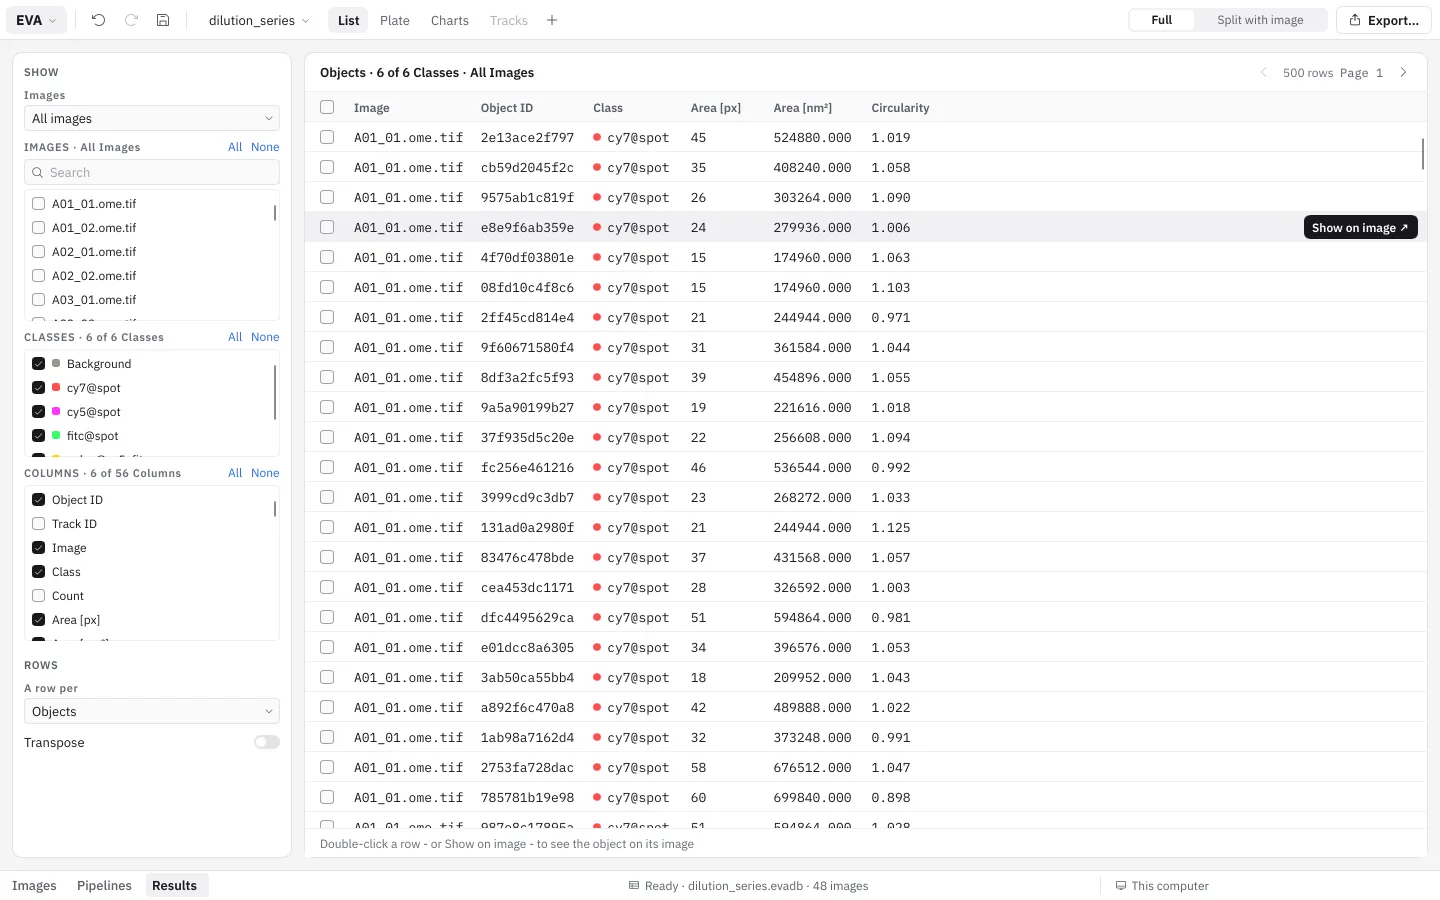Open the Images bottom tab
Viewport: 1440px width, 900px height.
pos(34,886)
